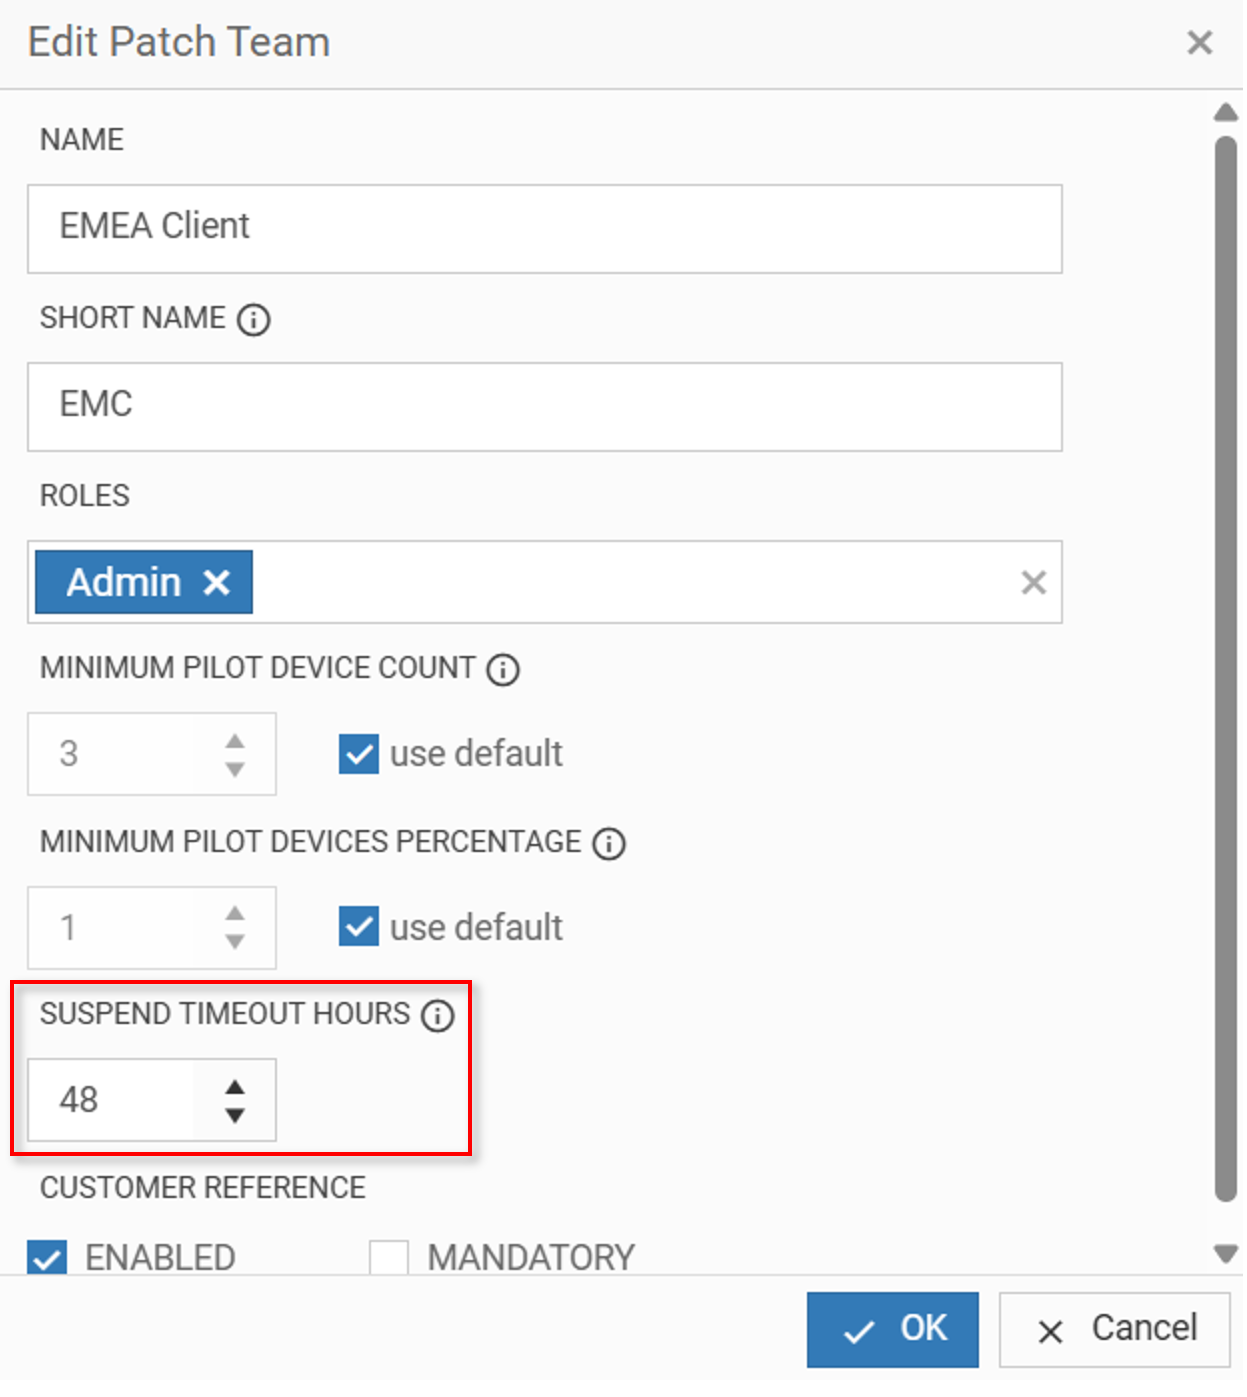Increase suspend timeout hours
This screenshot has width=1247, height=1397.
(235, 1087)
